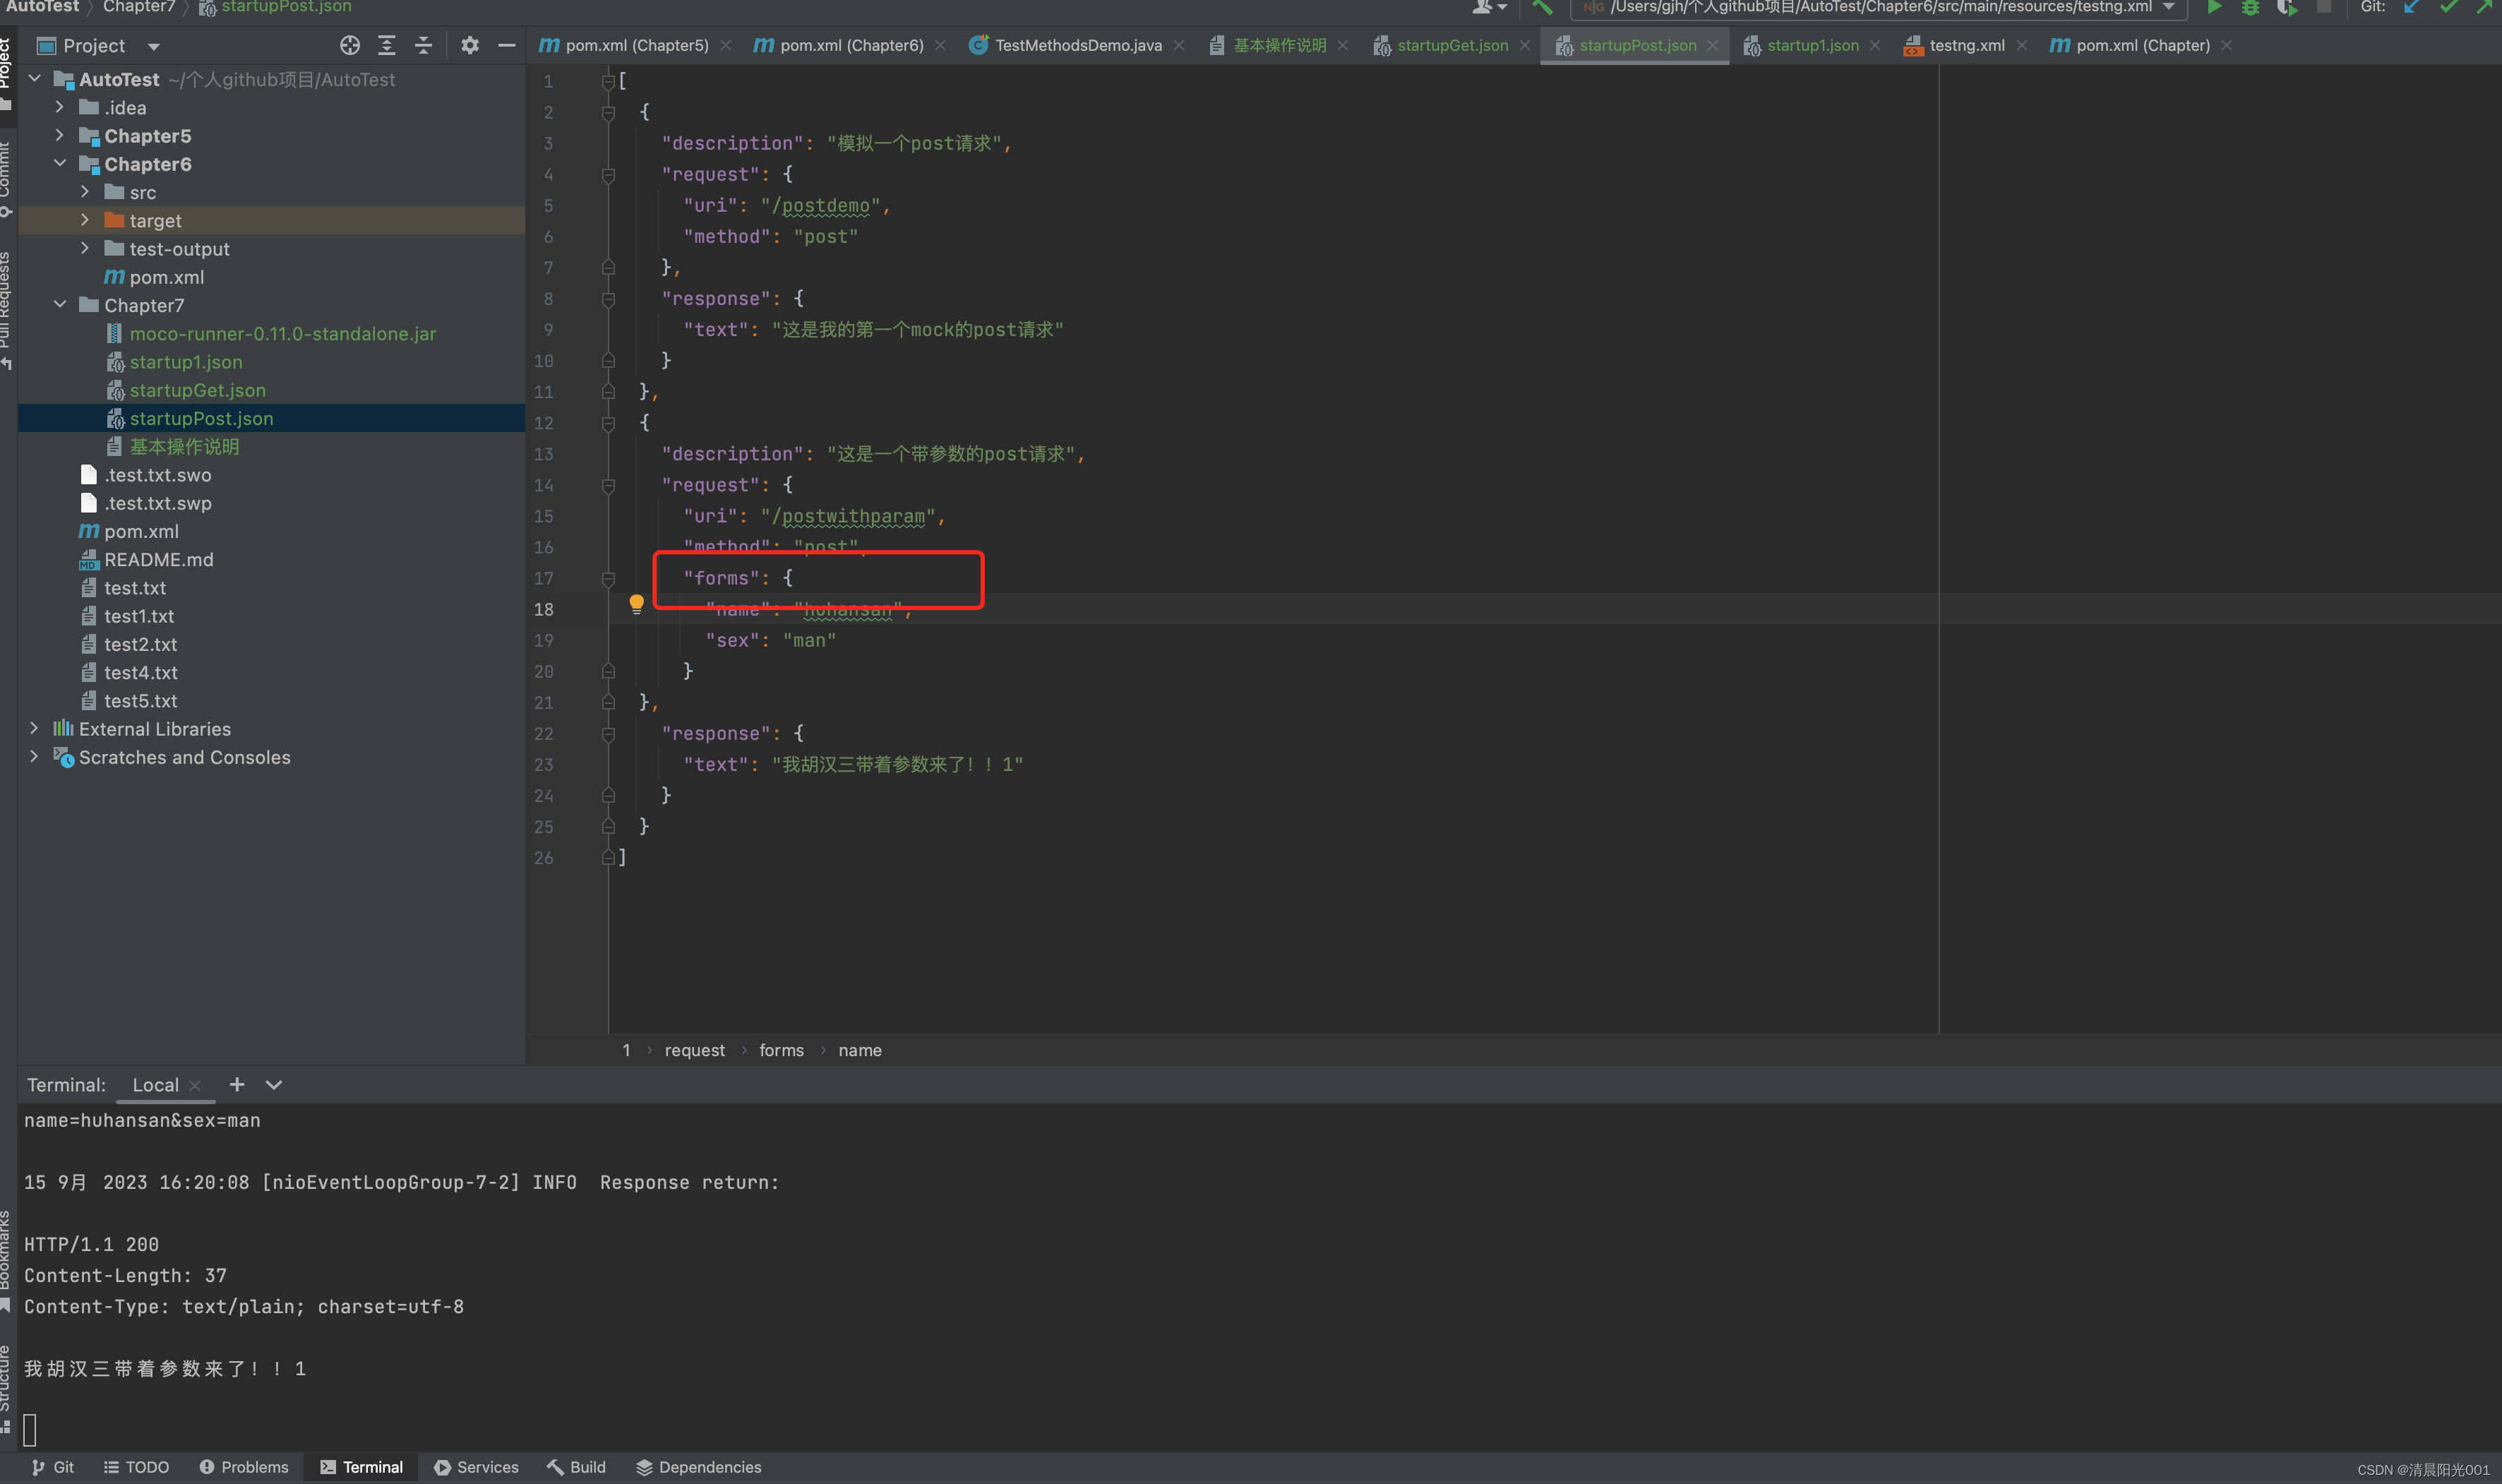Toggle fold marker on line 17 forms
Image resolution: width=2502 pixels, height=1484 pixels.
pyautogui.click(x=608, y=578)
